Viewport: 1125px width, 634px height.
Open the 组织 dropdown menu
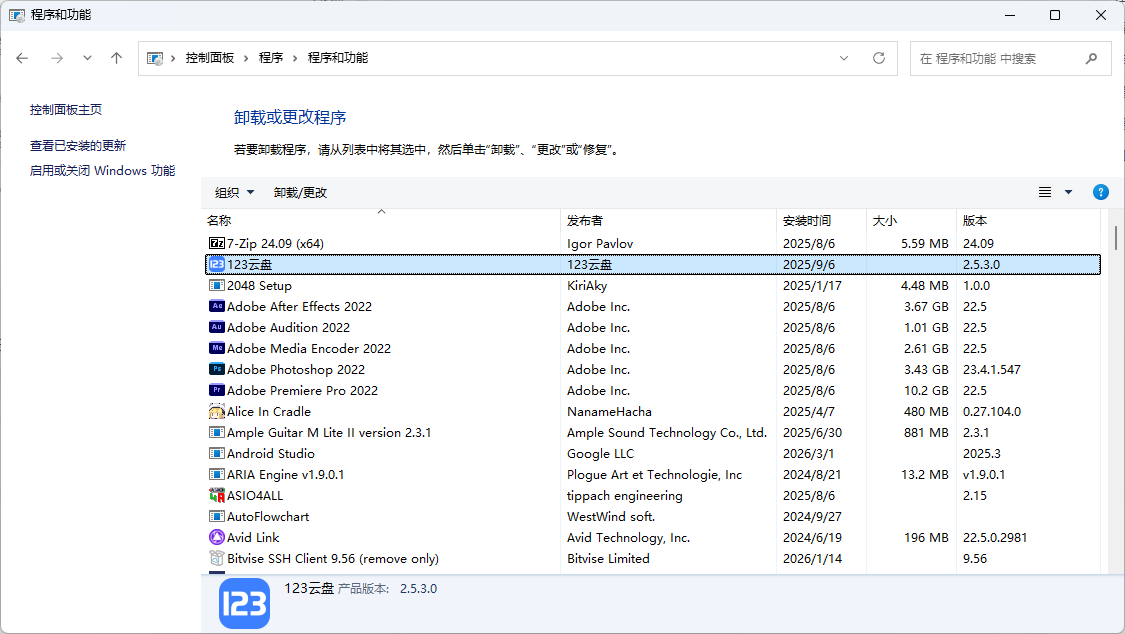235,193
